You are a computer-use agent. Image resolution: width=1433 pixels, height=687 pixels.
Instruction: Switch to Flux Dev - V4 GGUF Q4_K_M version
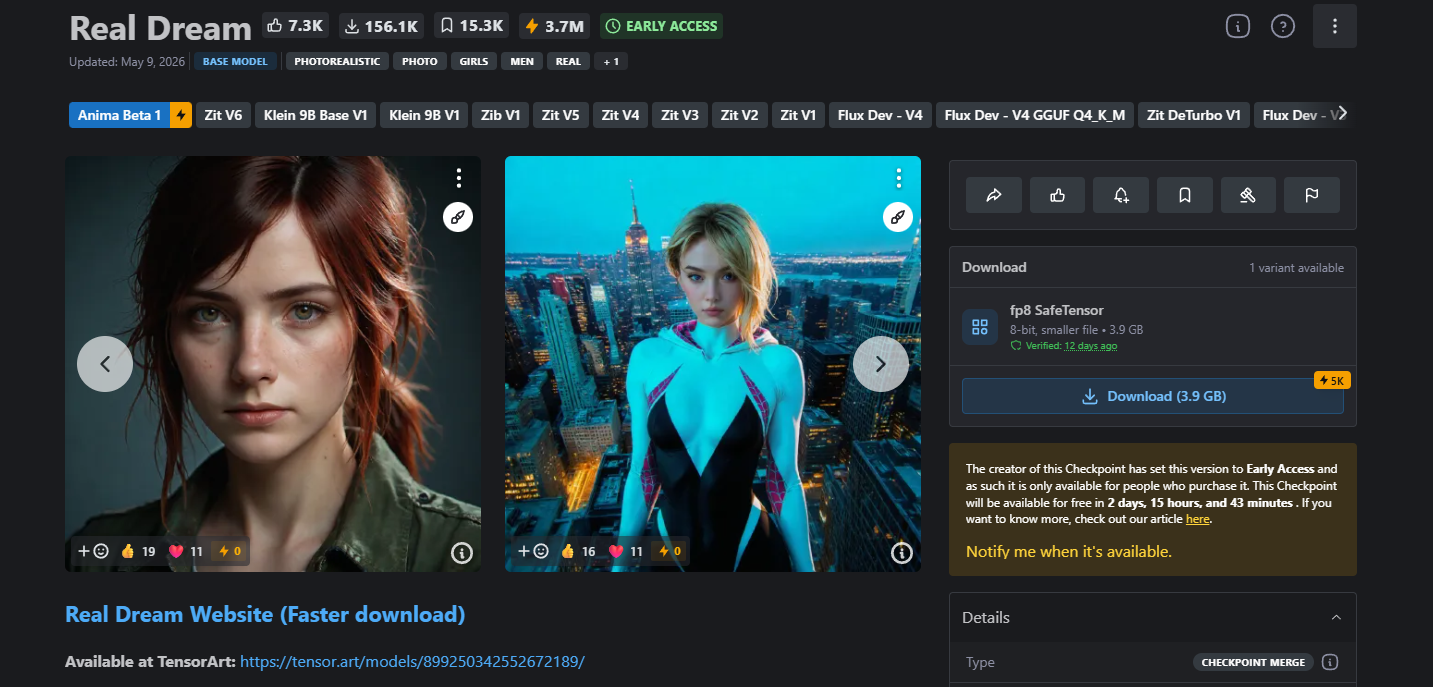tap(1035, 115)
